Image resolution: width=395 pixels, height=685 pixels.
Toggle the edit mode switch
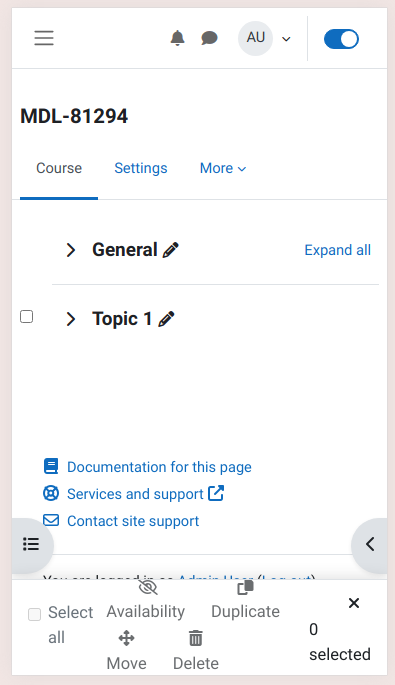pyautogui.click(x=341, y=39)
